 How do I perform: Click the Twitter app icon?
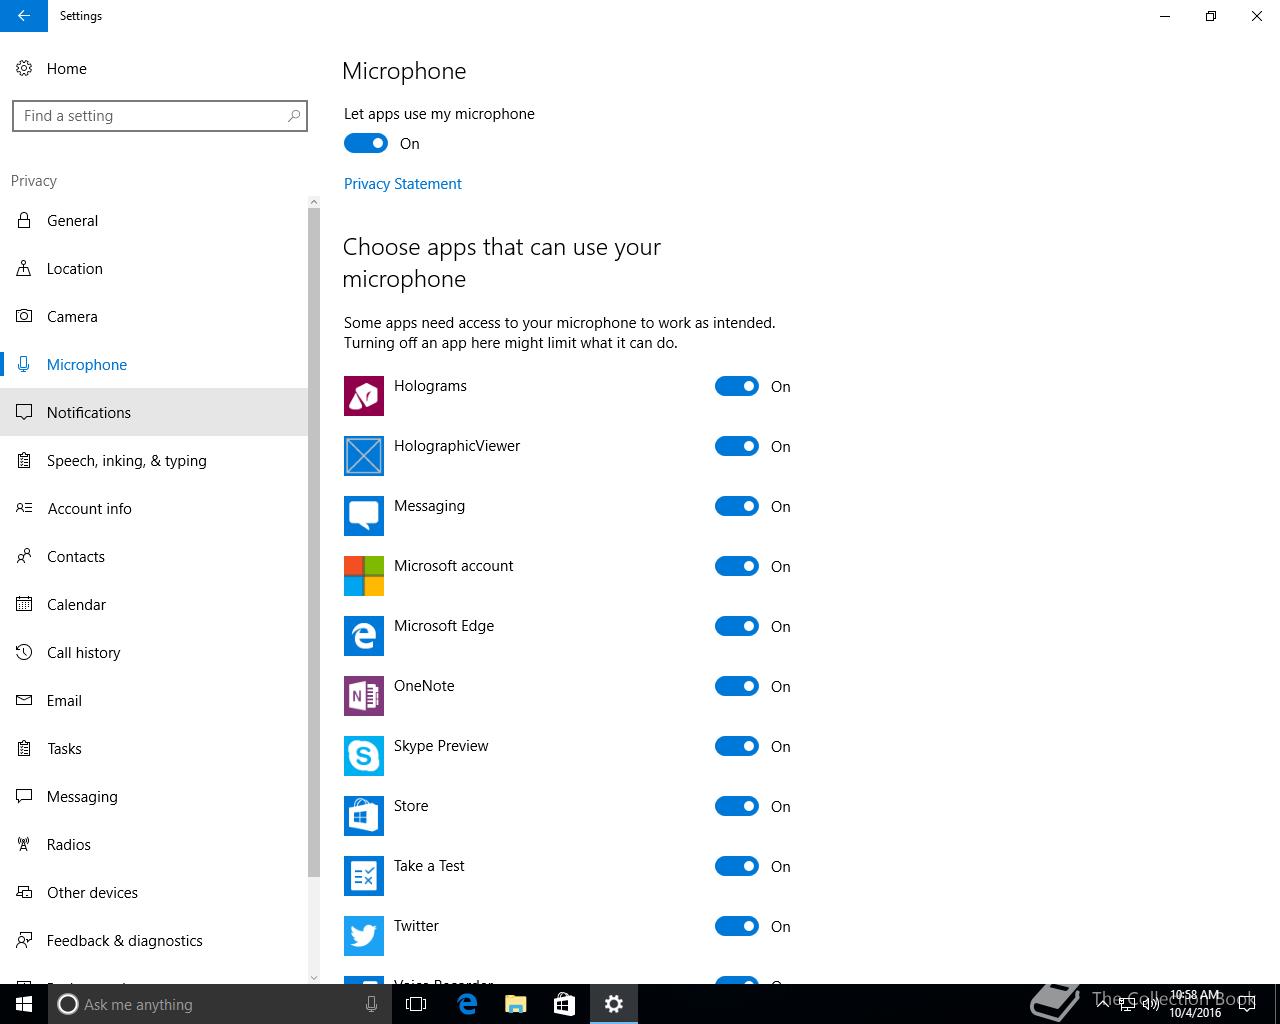click(364, 936)
